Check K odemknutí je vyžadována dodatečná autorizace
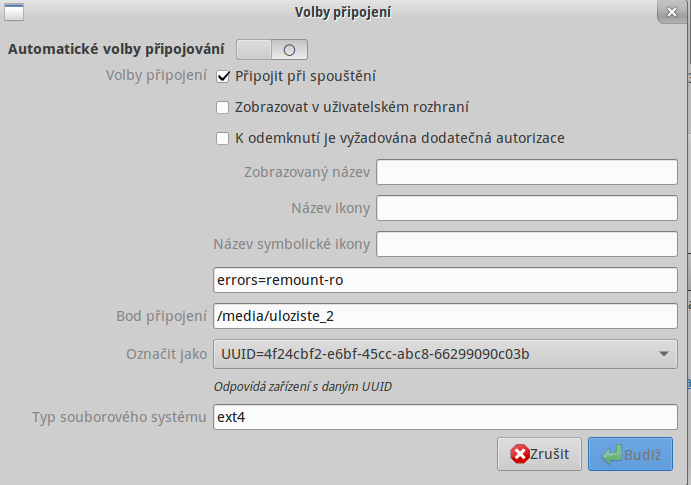691x485 pixels. tap(223, 138)
